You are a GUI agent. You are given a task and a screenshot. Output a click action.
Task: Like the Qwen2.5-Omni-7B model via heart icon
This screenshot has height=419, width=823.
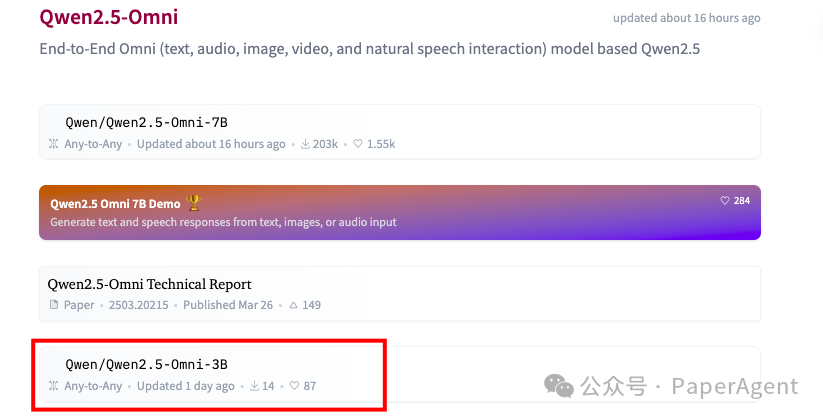358,144
